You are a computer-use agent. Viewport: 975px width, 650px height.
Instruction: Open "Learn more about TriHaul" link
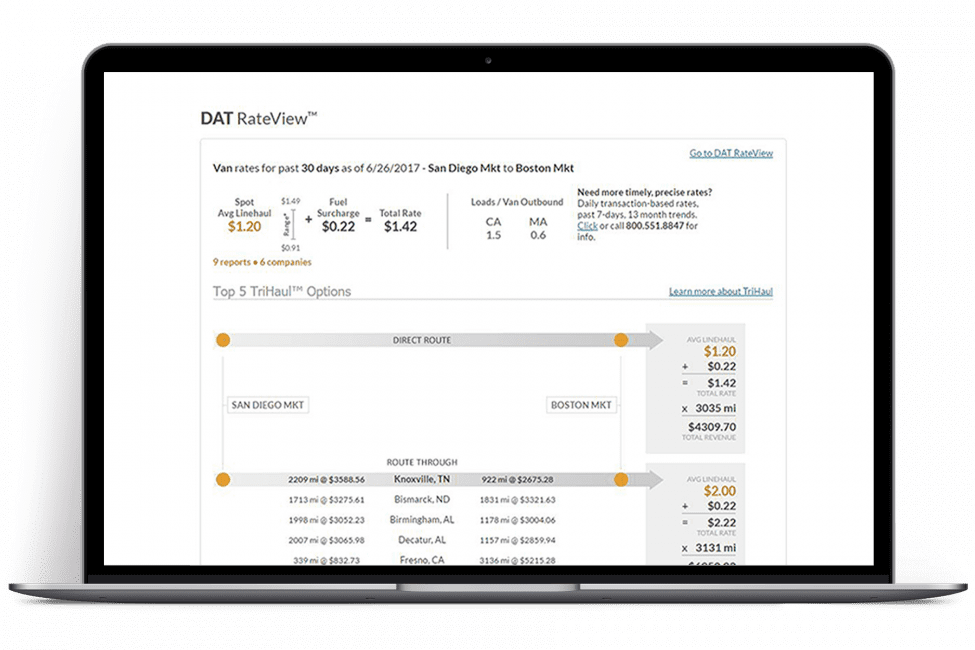click(x=721, y=291)
